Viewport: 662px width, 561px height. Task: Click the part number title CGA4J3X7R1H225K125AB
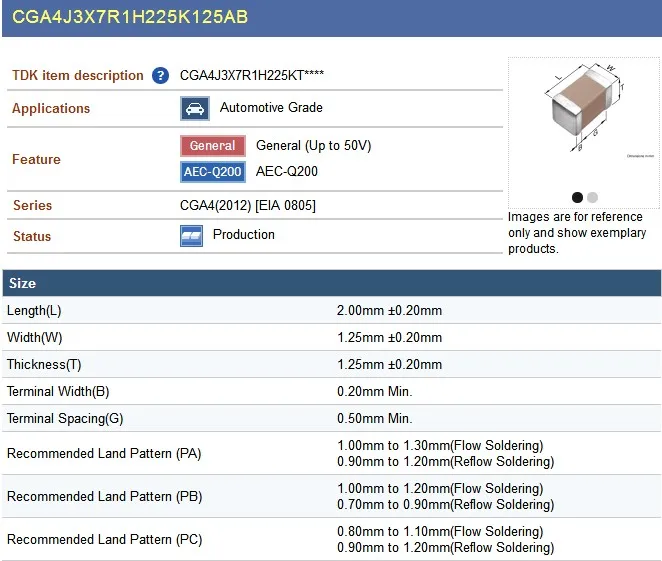click(130, 17)
